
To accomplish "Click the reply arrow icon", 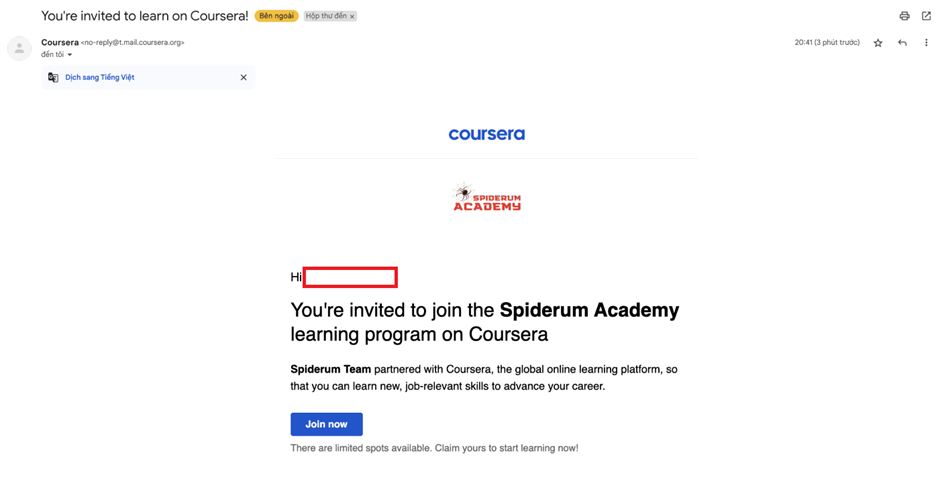I will coord(902,43).
